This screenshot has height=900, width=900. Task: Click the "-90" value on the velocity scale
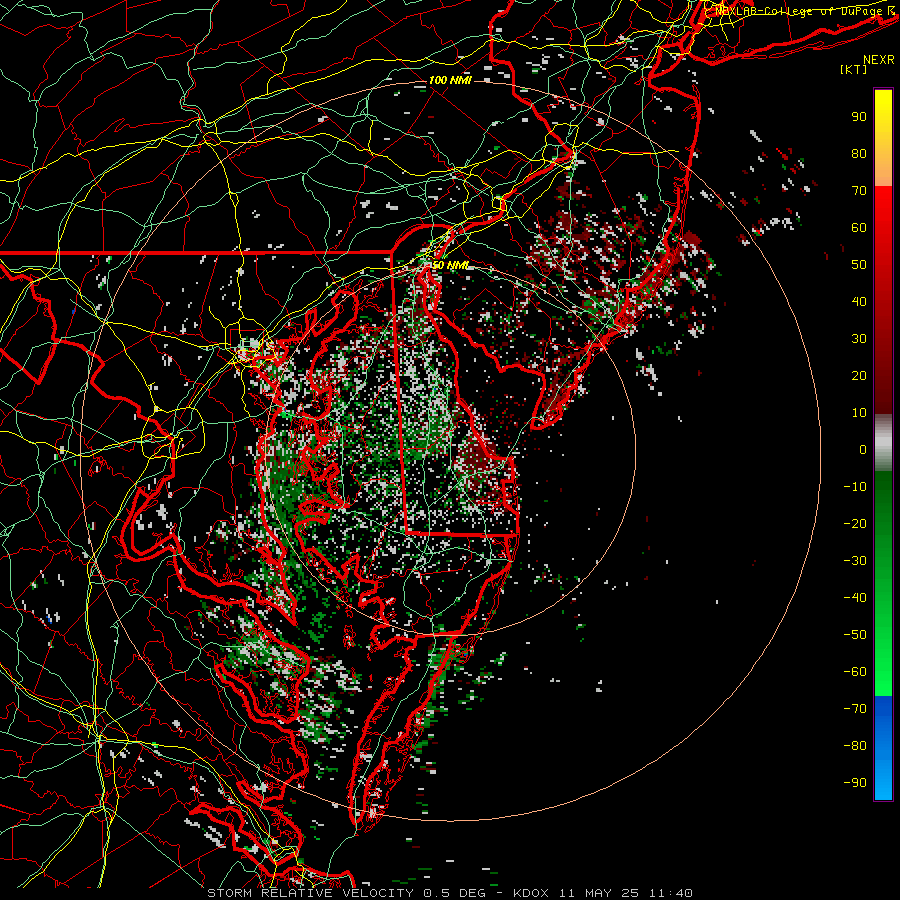coord(855,783)
